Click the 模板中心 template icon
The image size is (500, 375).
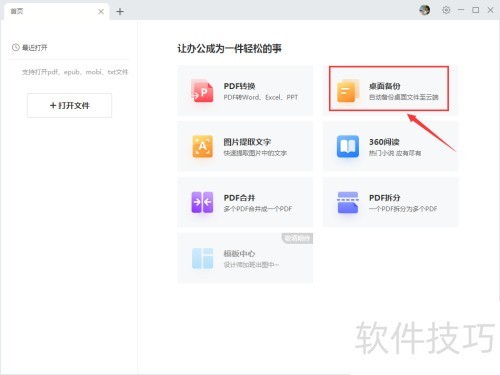point(202,258)
